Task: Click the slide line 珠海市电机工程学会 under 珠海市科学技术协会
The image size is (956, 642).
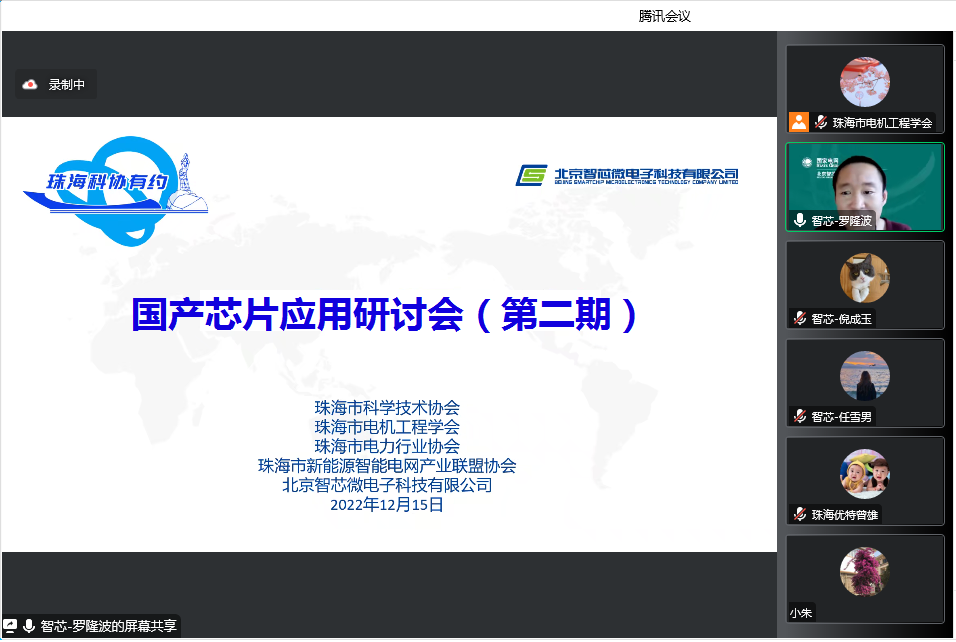Action: [x=387, y=427]
